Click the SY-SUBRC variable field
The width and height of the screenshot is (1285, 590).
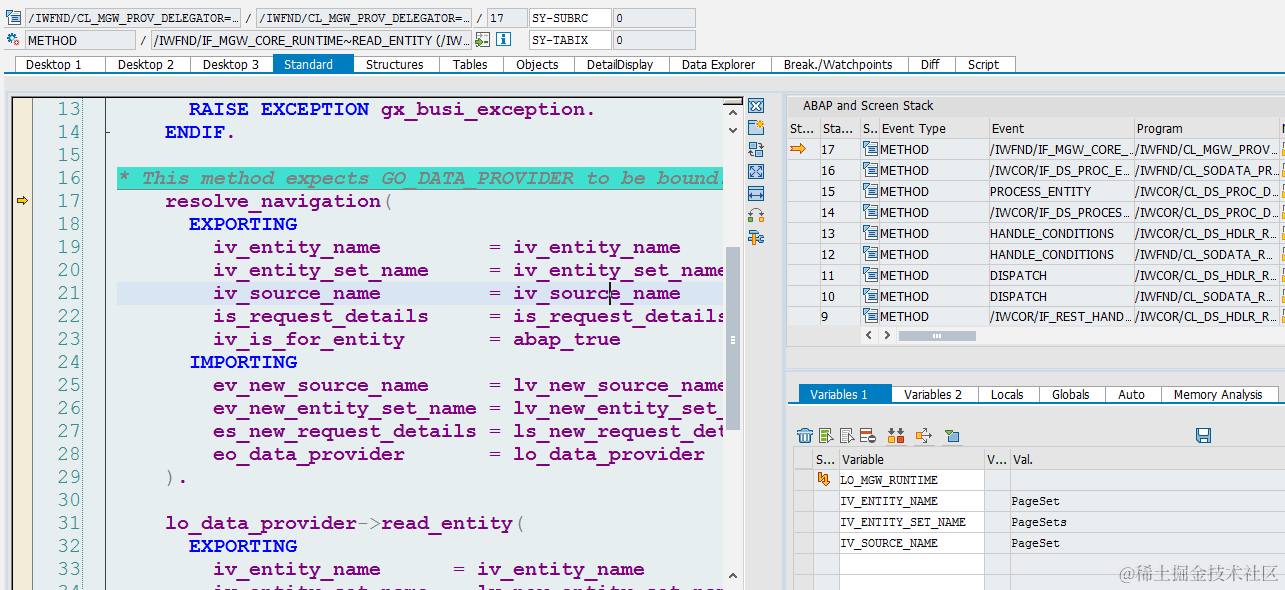(x=570, y=18)
